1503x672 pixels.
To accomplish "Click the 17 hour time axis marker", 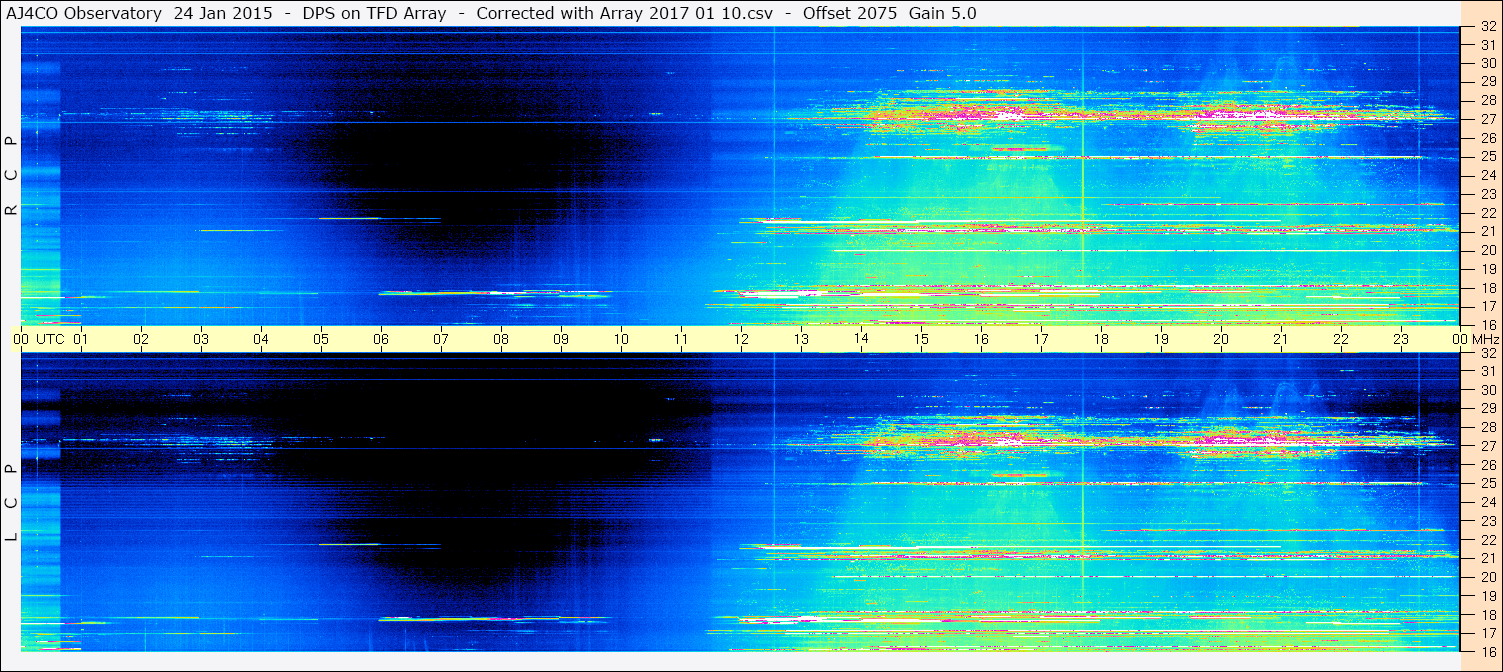I will click(x=1041, y=339).
